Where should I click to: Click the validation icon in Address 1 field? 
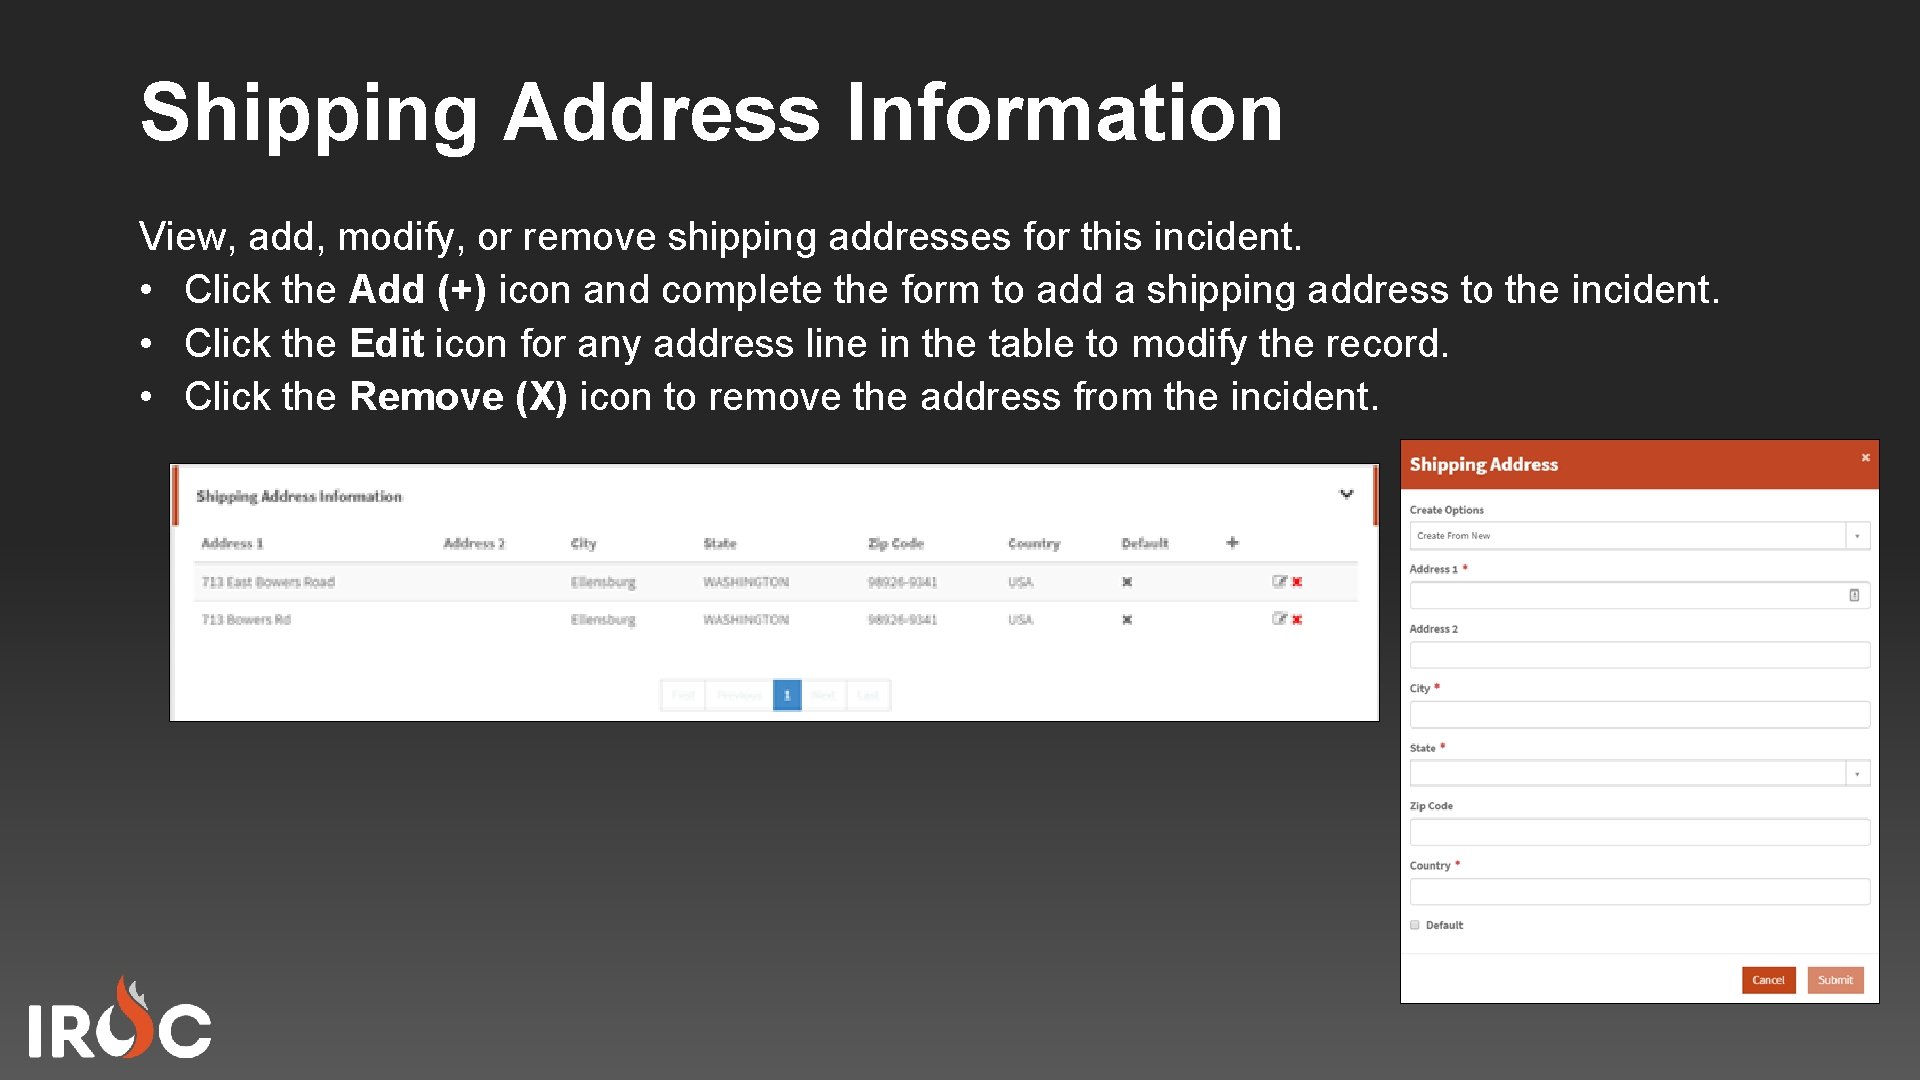(1856, 594)
